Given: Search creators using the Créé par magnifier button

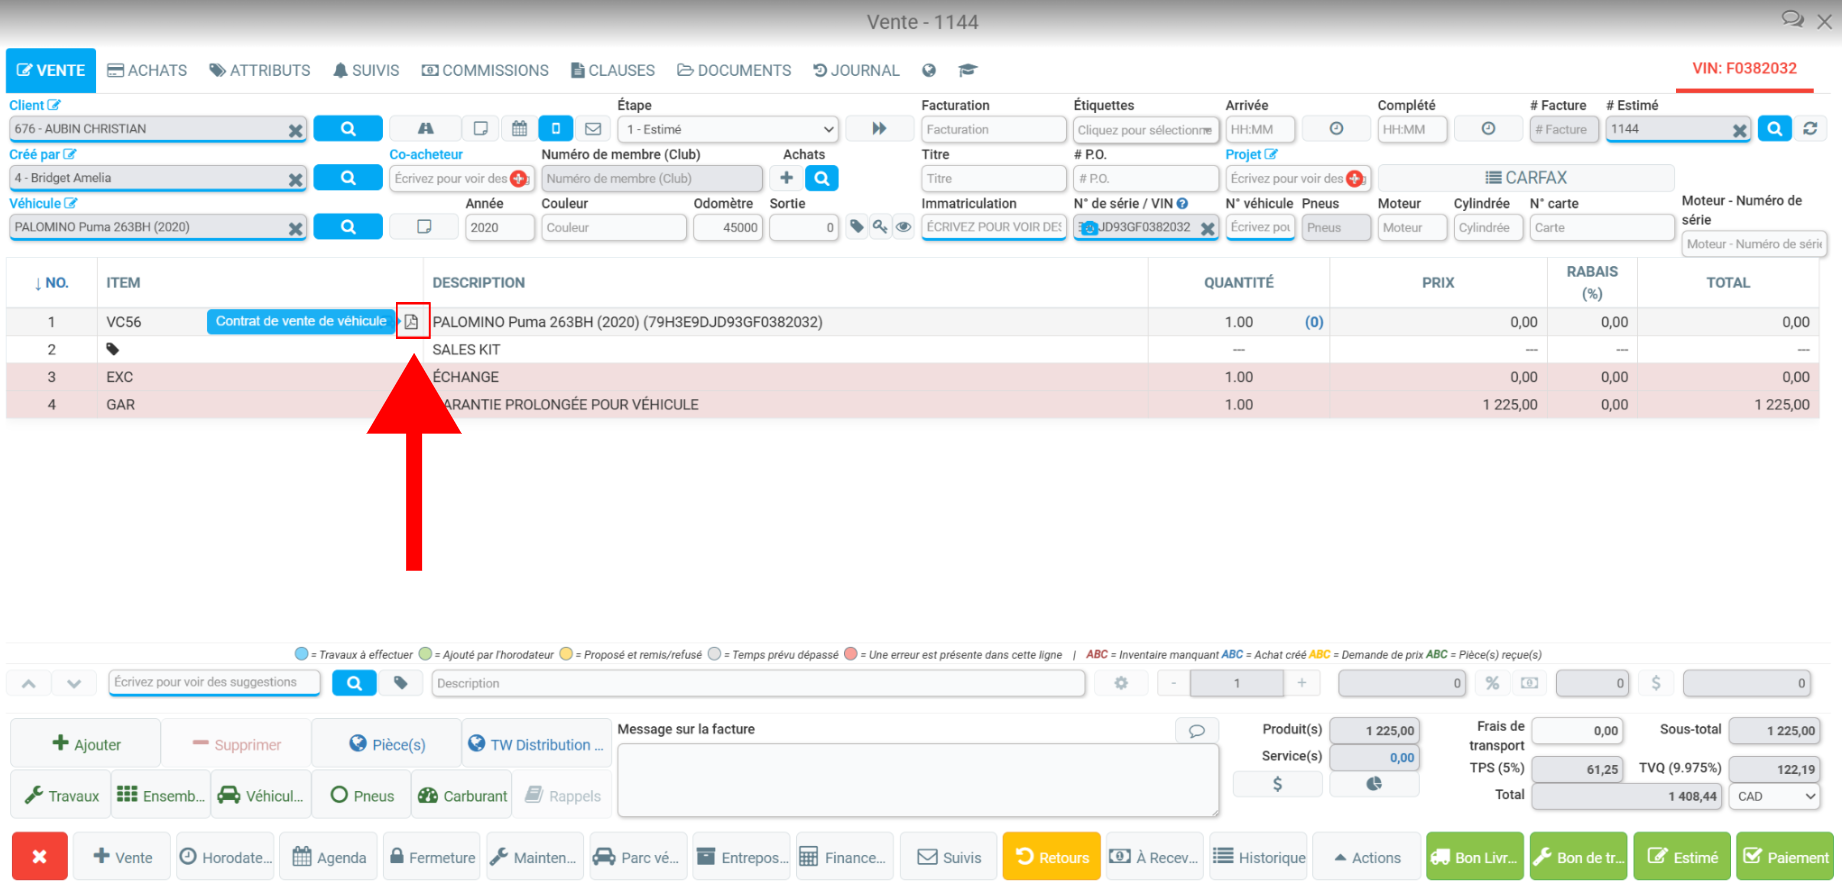Looking at the screenshot, I should click(x=348, y=178).
